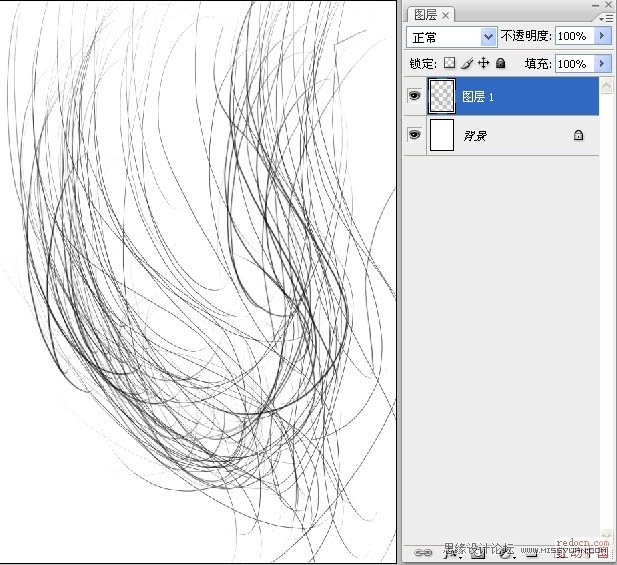
Task: Open the 不透明度 slider arrow
Action: (x=602, y=36)
